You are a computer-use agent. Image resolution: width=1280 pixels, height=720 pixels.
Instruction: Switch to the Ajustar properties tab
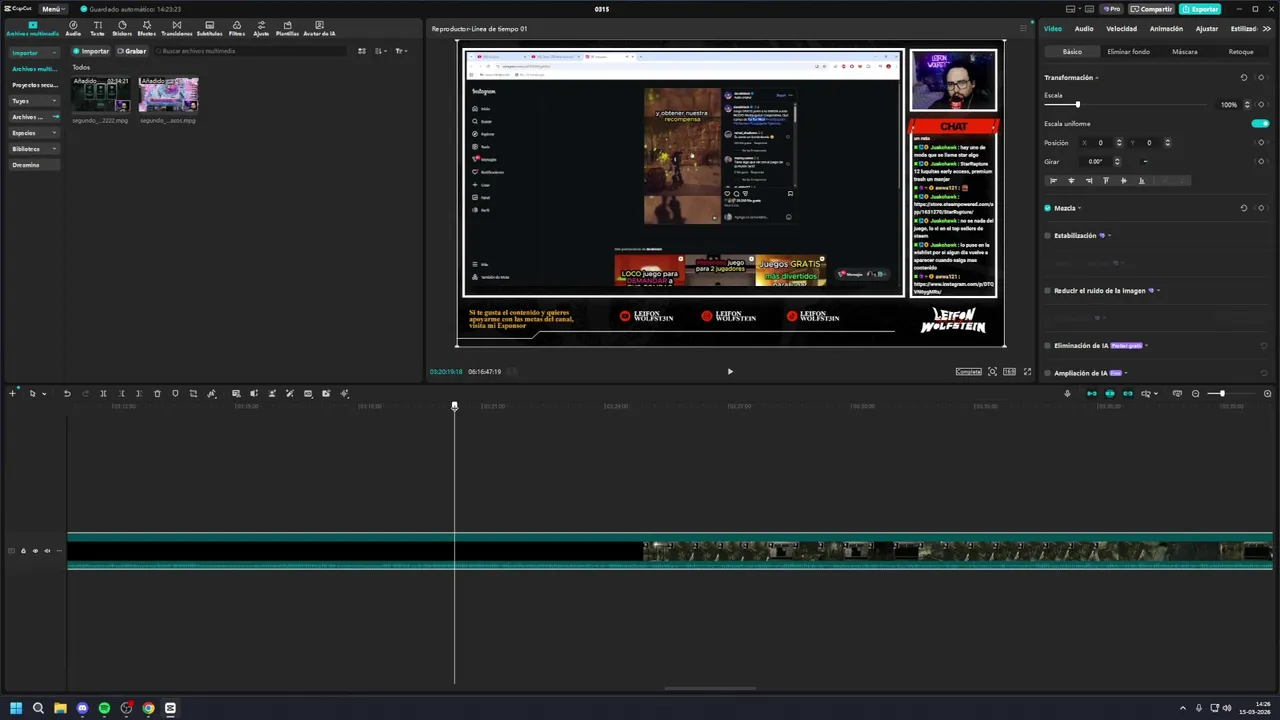[1207, 29]
